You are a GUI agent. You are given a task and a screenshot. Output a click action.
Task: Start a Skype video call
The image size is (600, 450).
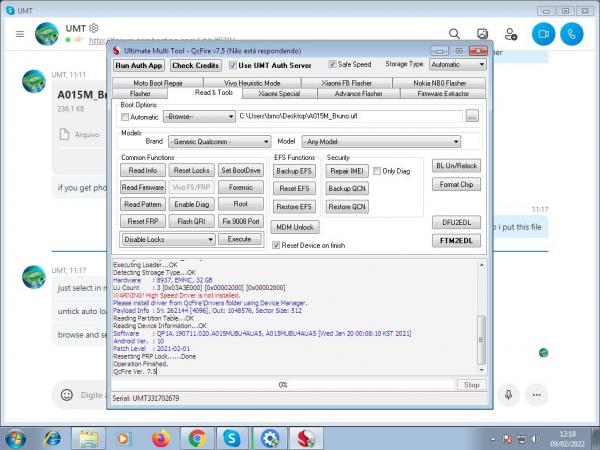tap(543, 34)
